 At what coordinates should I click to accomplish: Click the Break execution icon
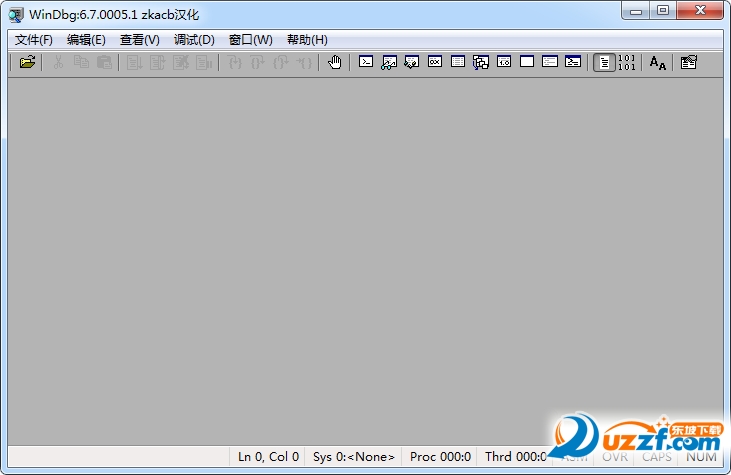[204, 62]
